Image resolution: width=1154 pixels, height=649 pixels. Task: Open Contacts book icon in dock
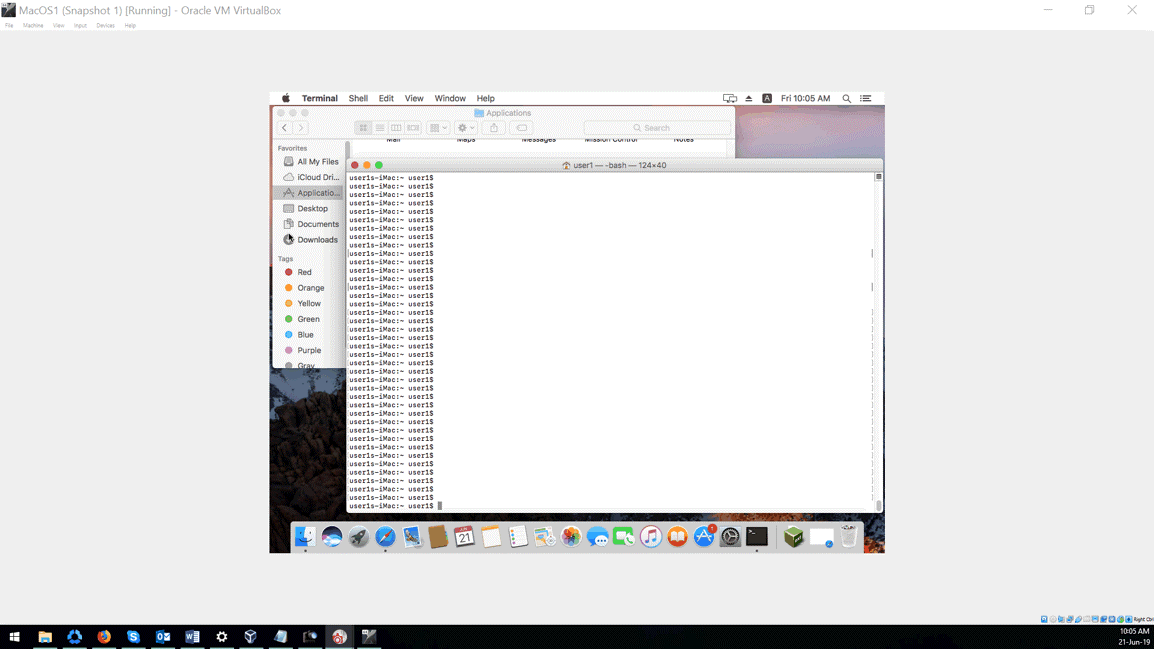(438, 536)
